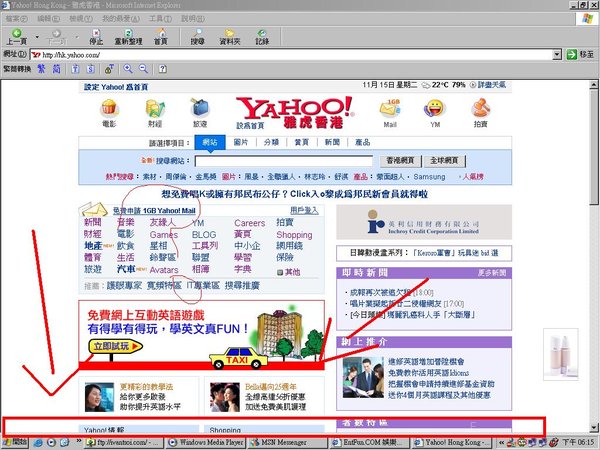The height and width of the screenshot is (450, 600).
Task: Click inside the address bar URL field
Action: click(291, 55)
